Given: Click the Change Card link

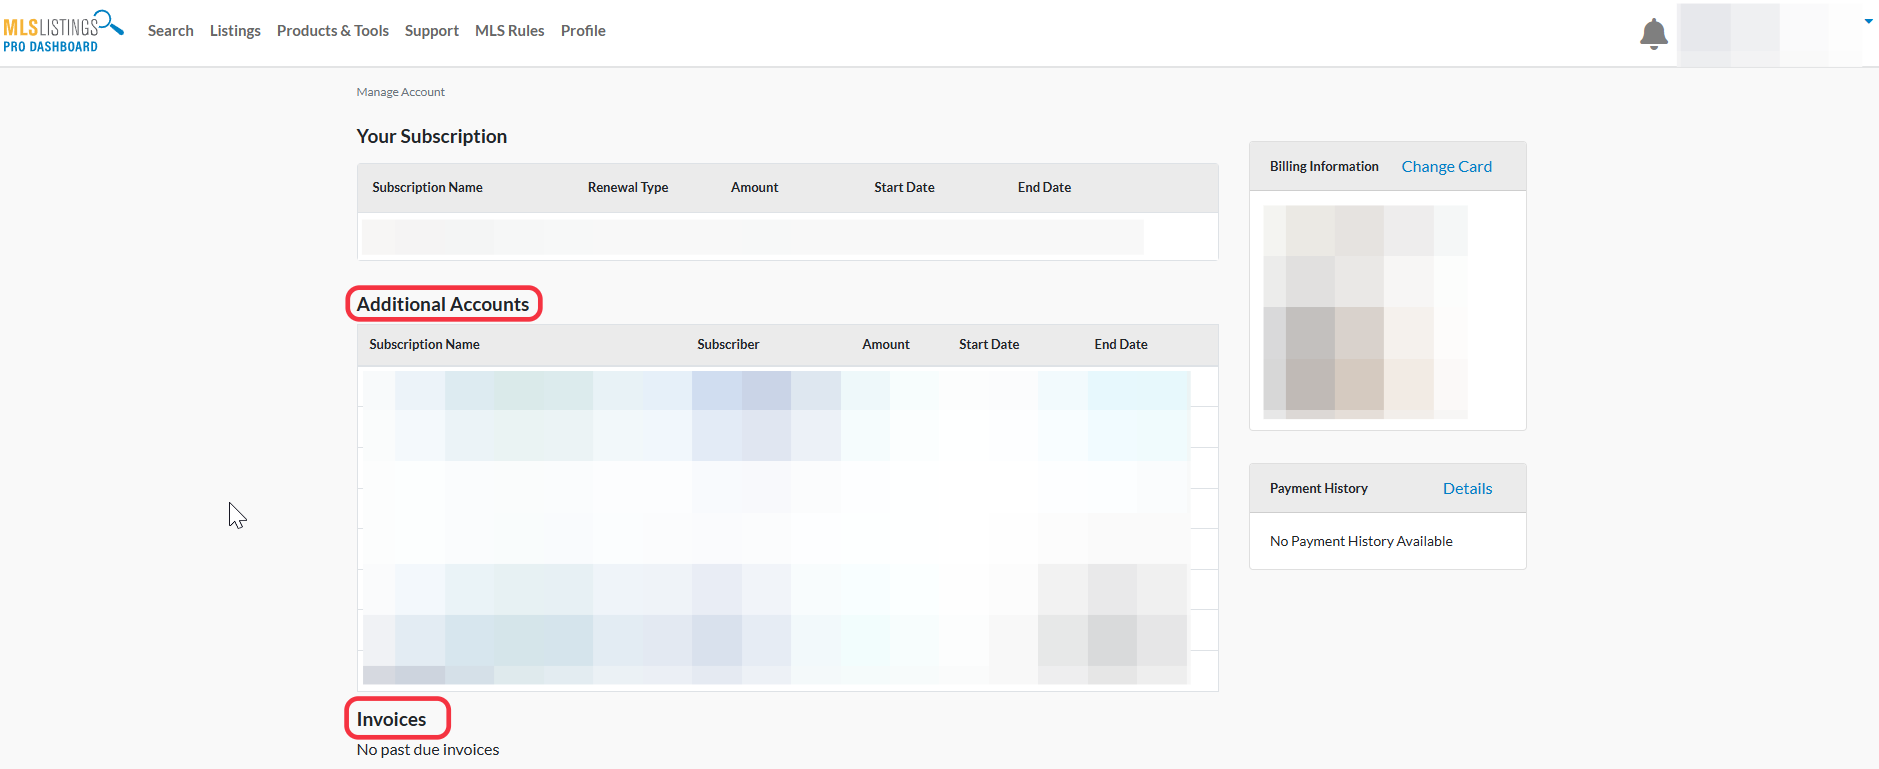Looking at the screenshot, I should [x=1447, y=167].
